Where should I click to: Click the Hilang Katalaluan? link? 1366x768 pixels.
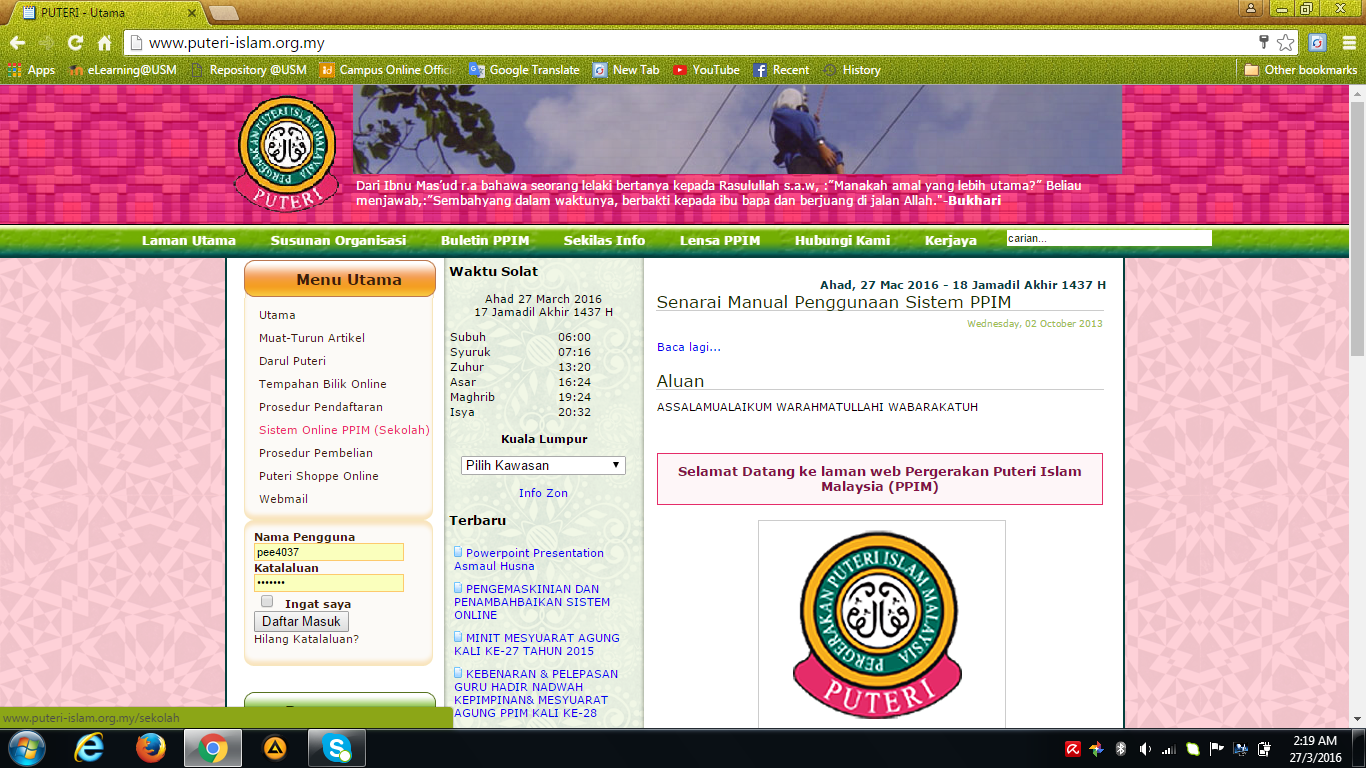[x=306, y=639]
